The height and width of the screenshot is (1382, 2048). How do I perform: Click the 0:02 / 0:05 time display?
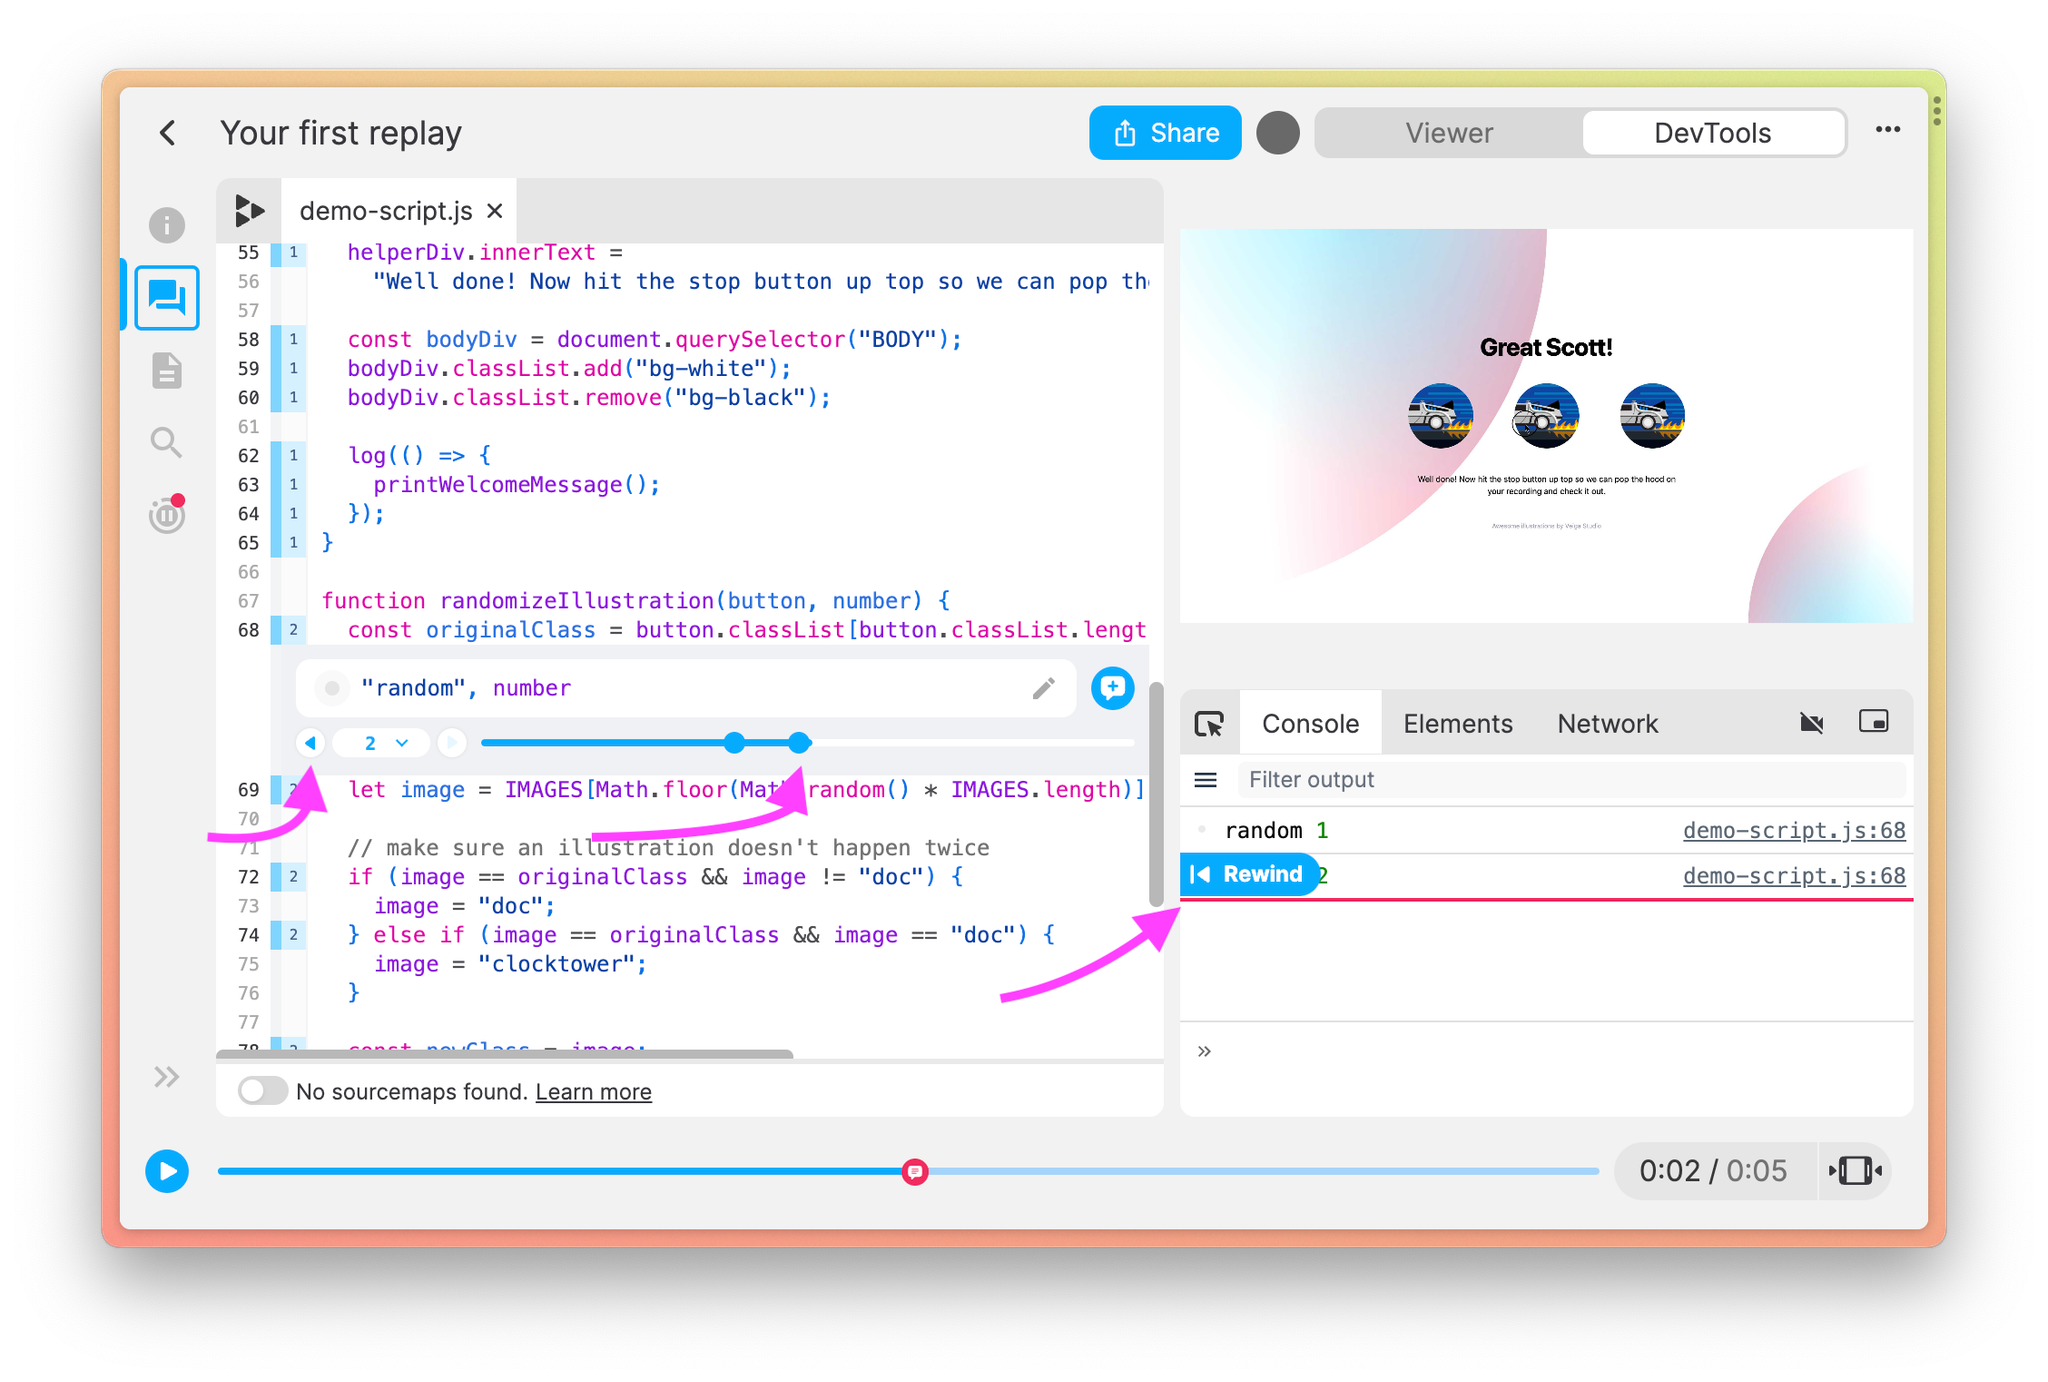pyautogui.click(x=1713, y=1171)
